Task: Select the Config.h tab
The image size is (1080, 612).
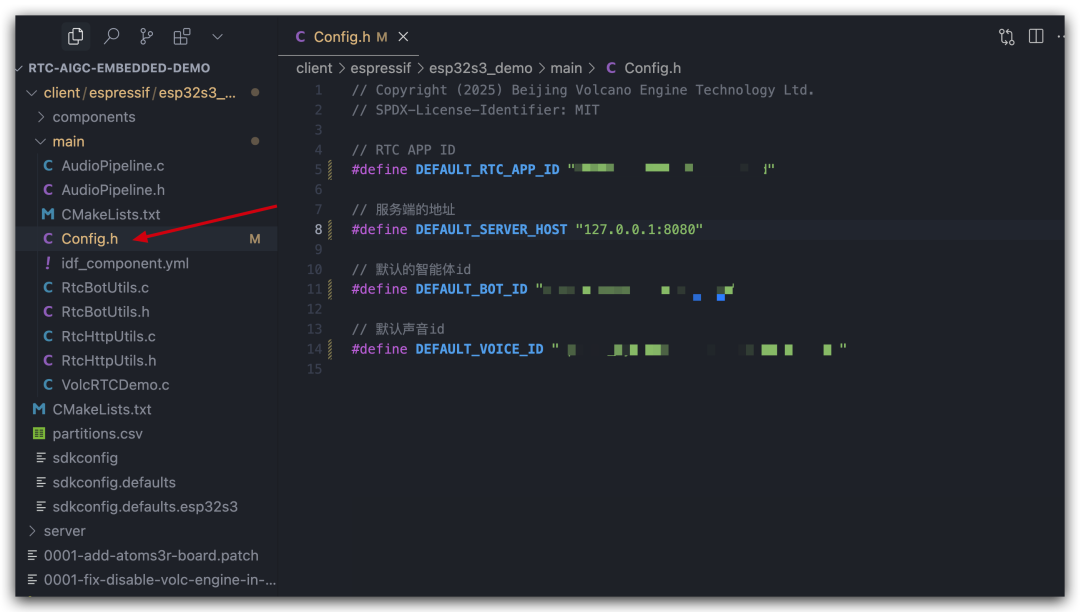Action: [x=342, y=36]
